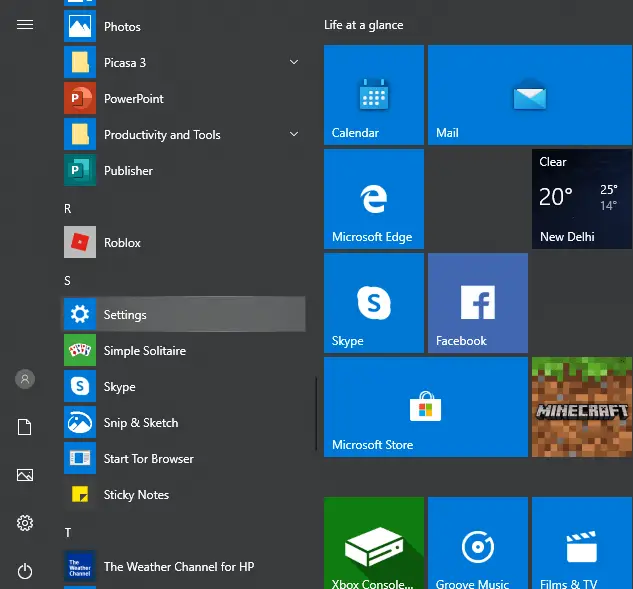Launch Snip & Sketch

click(x=184, y=422)
